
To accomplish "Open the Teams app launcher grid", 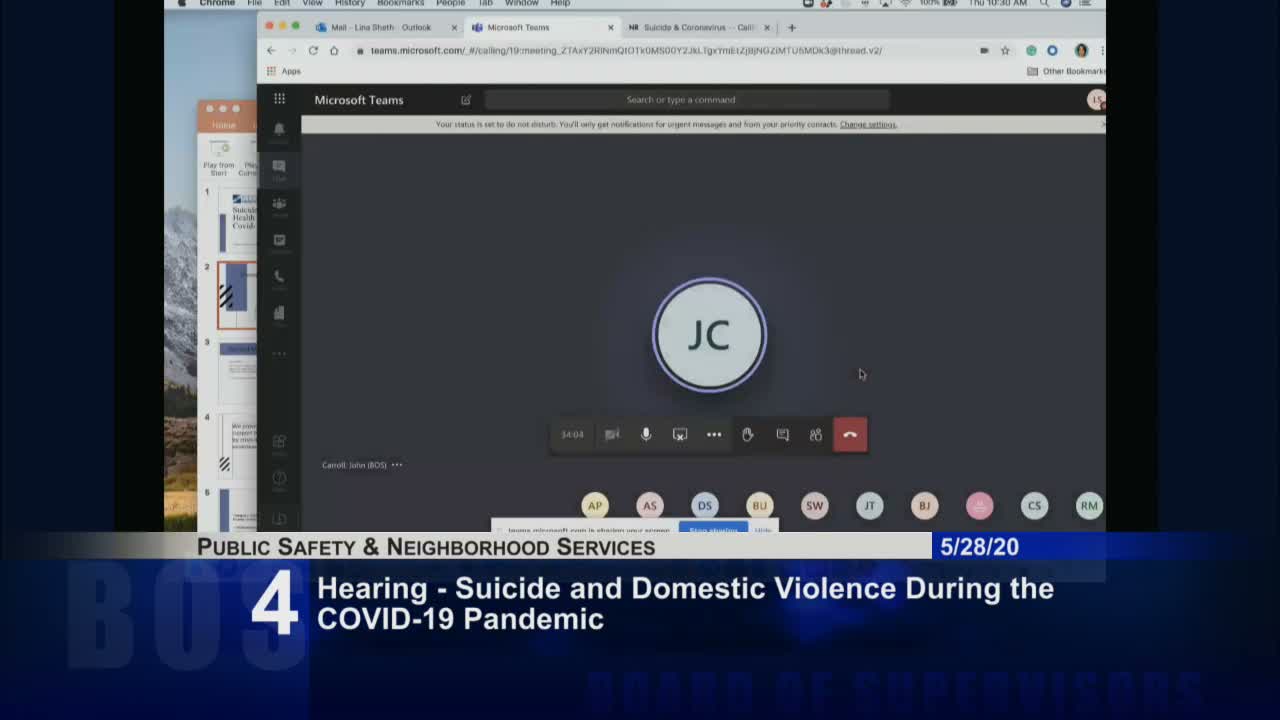I will [x=279, y=99].
